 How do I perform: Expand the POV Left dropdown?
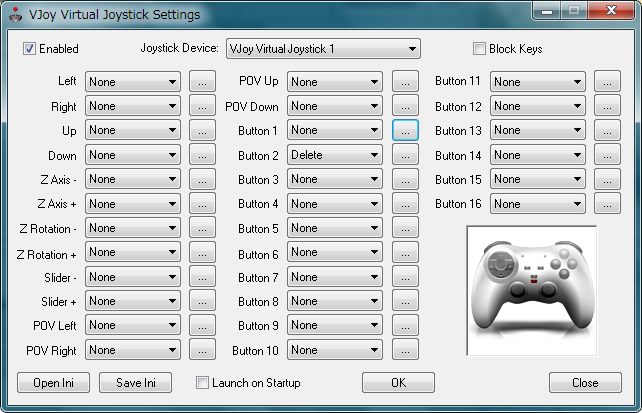tap(133, 325)
